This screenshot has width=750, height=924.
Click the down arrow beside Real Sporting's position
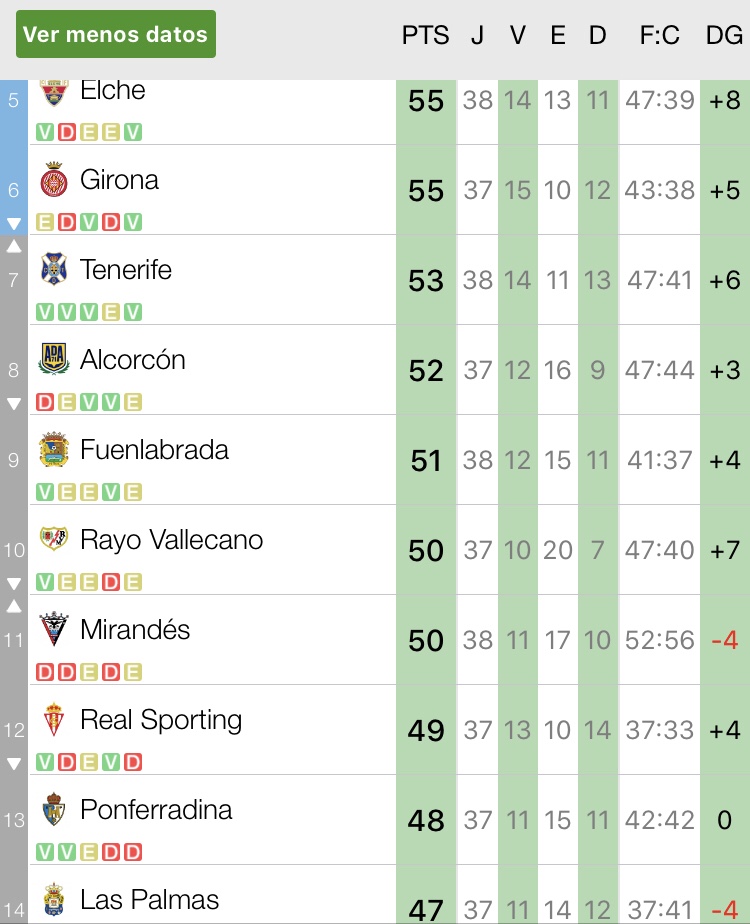(x=13, y=764)
